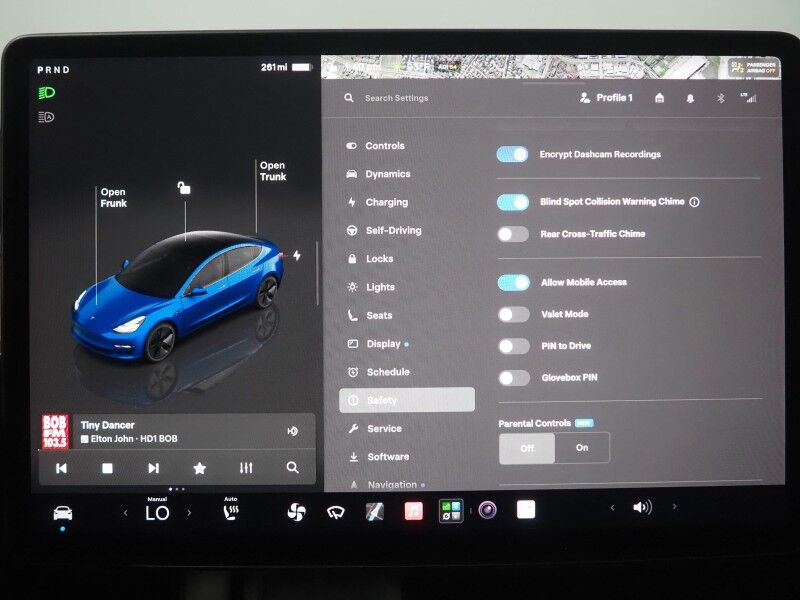The image size is (800, 600).
Task: Open the white square app in dock
Action: pos(526,509)
